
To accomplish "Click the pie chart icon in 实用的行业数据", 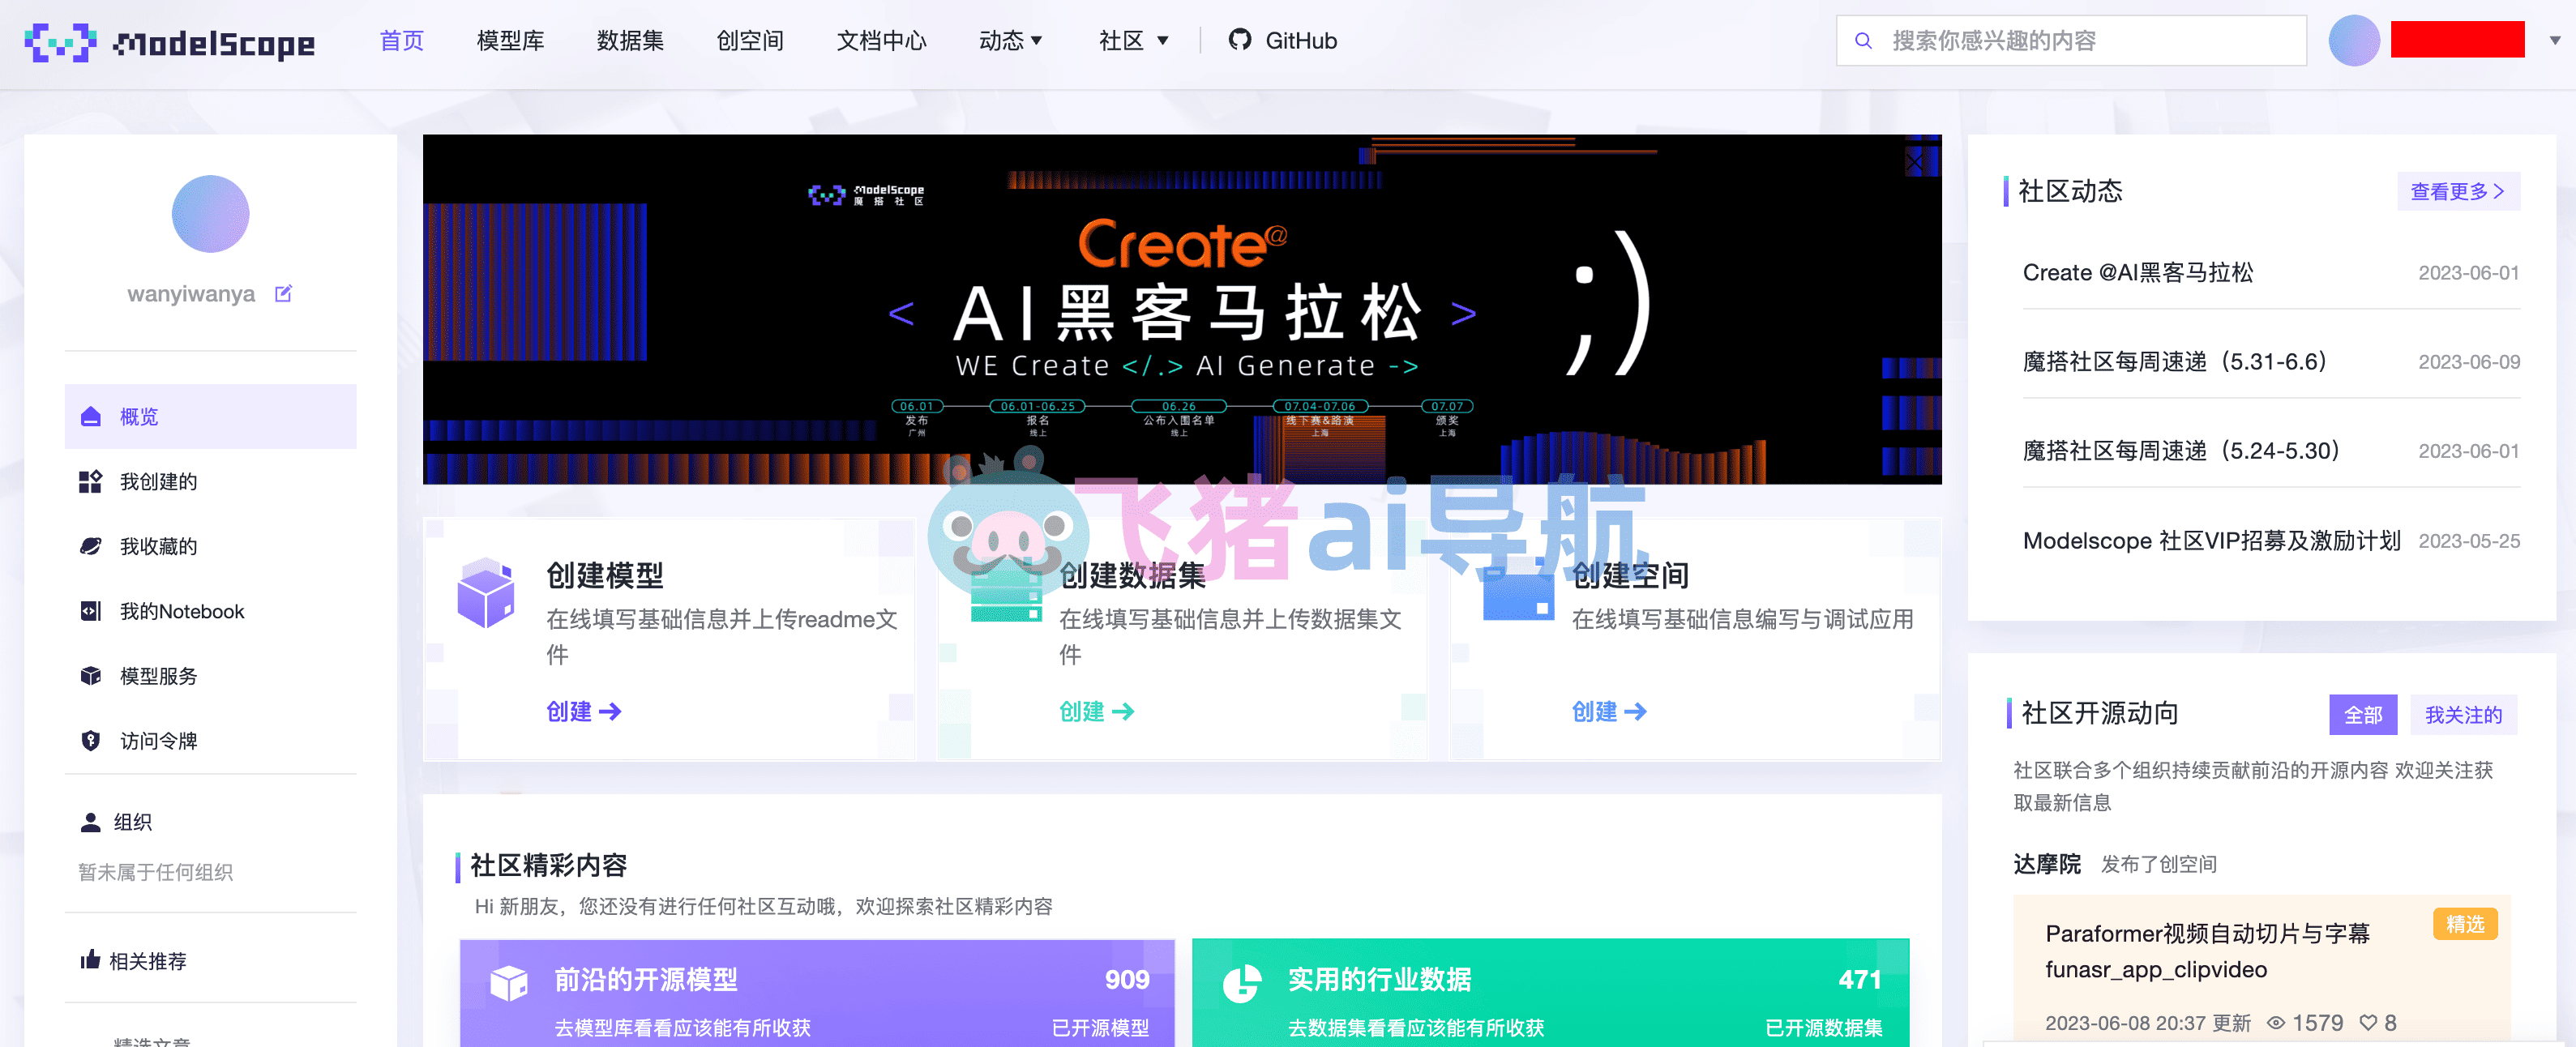I will point(1242,984).
